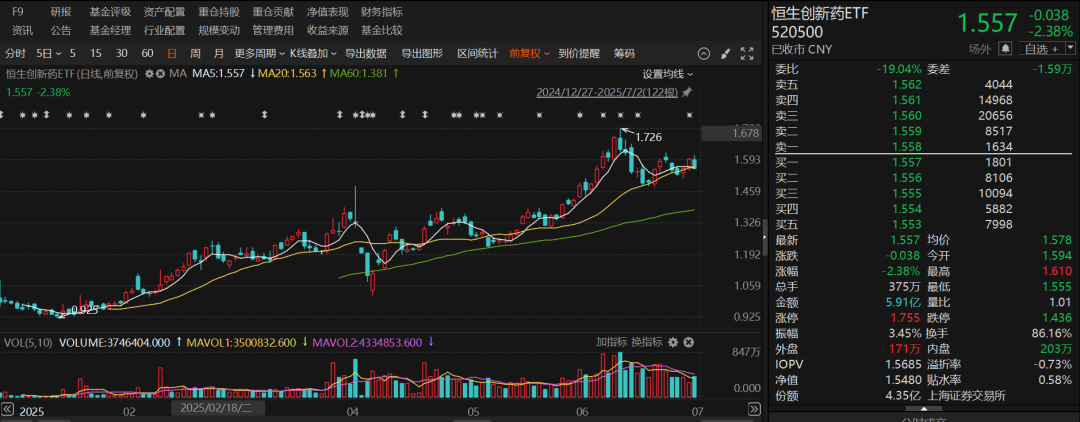Click 换指标 change indicator button
Screen dimensions: 1080x422
tap(647, 342)
